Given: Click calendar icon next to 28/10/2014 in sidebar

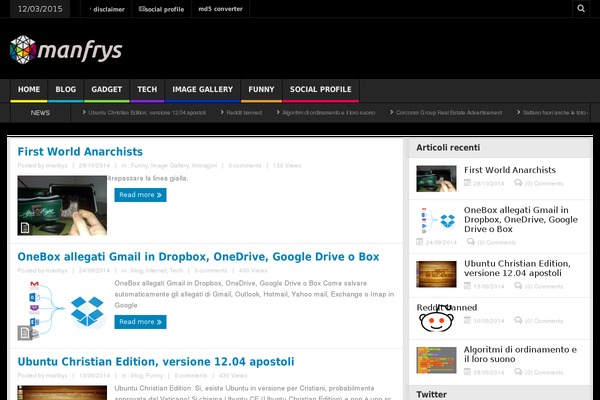Looking at the screenshot, I should (467, 183).
